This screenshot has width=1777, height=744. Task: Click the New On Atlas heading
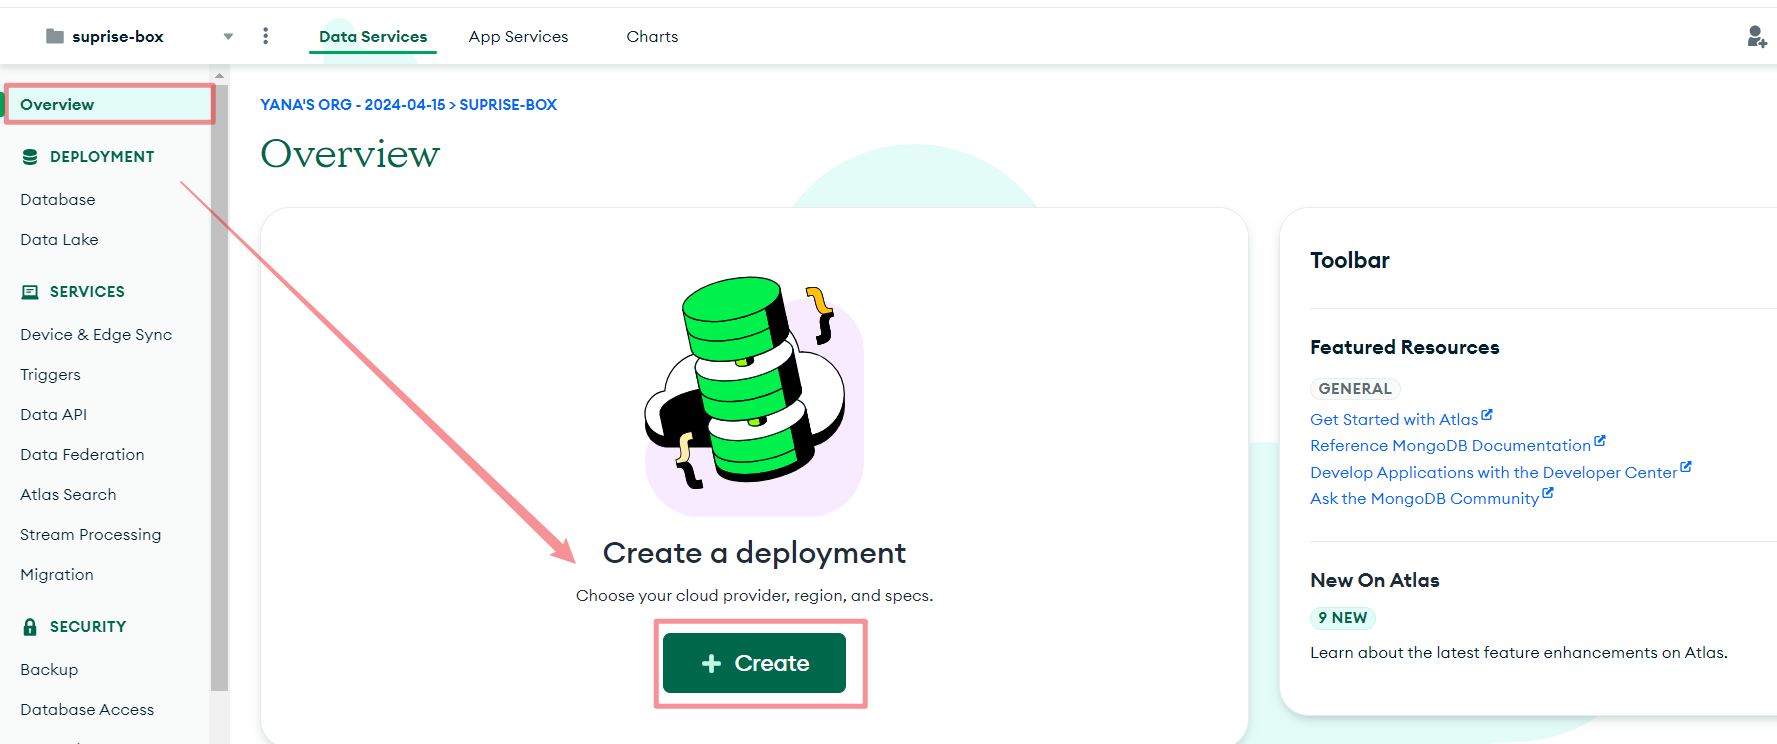coord(1375,580)
